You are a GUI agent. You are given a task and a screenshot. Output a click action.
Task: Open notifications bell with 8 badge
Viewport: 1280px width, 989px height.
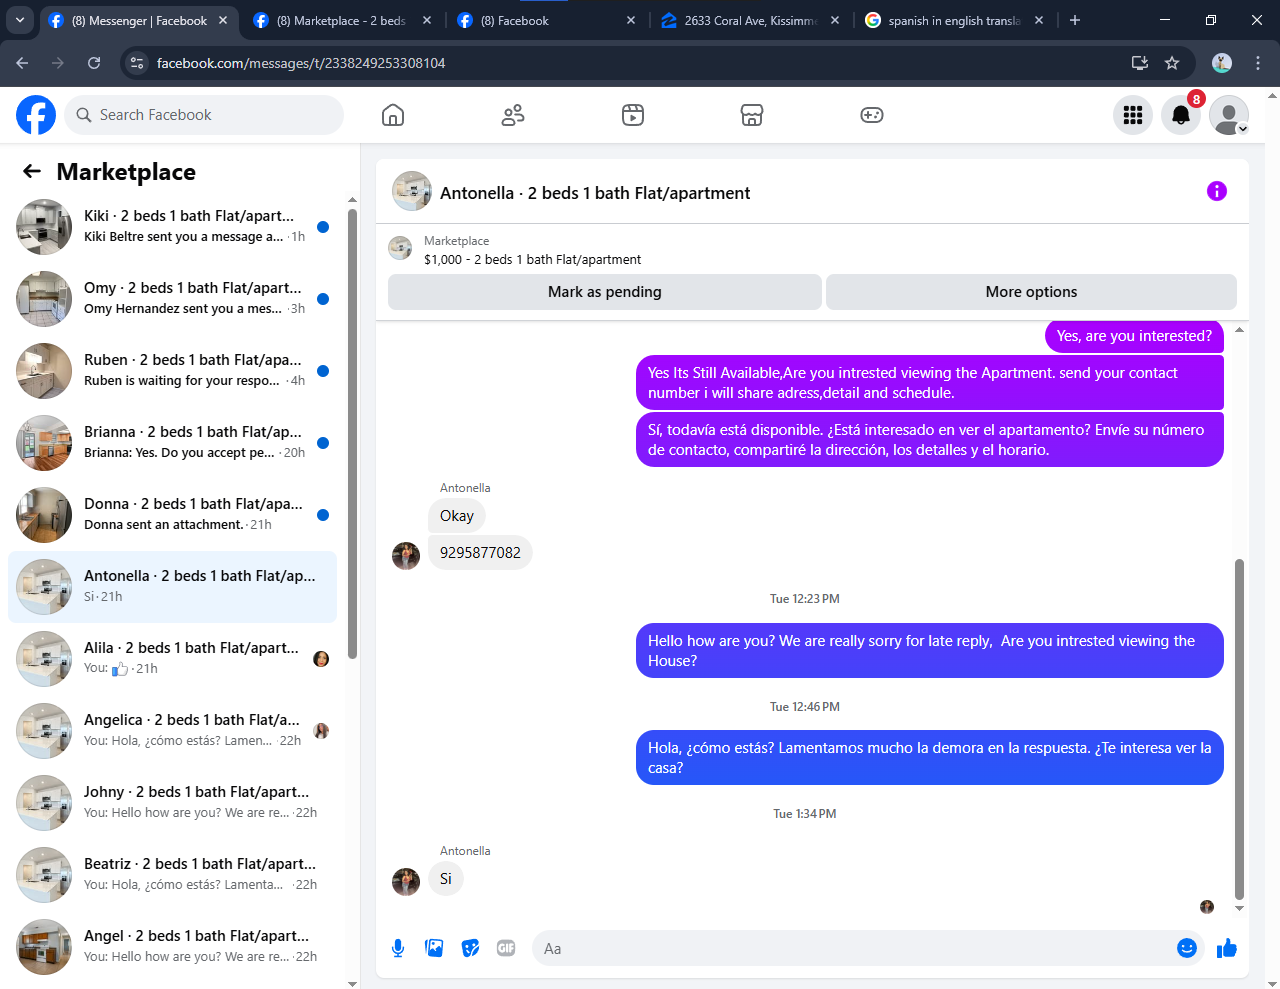[x=1181, y=115]
